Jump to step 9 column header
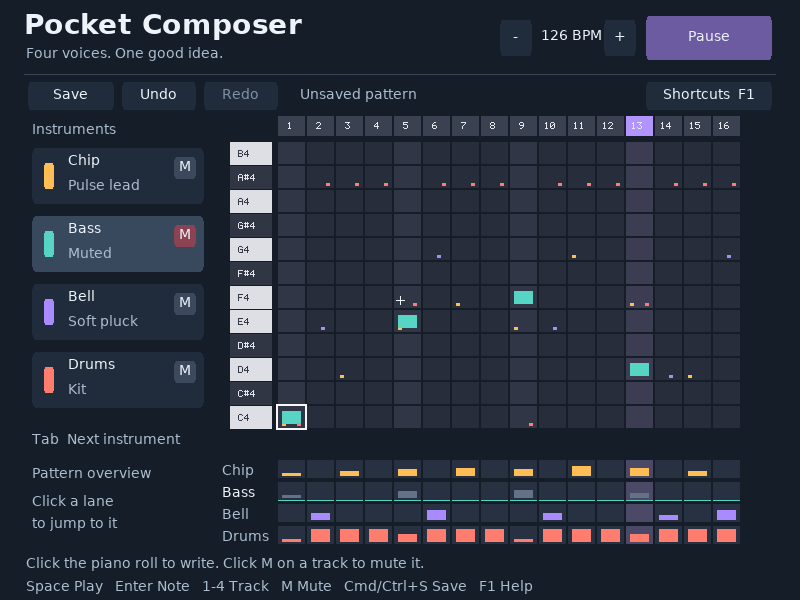Viewport: 800px width, 600px height. 523,126
